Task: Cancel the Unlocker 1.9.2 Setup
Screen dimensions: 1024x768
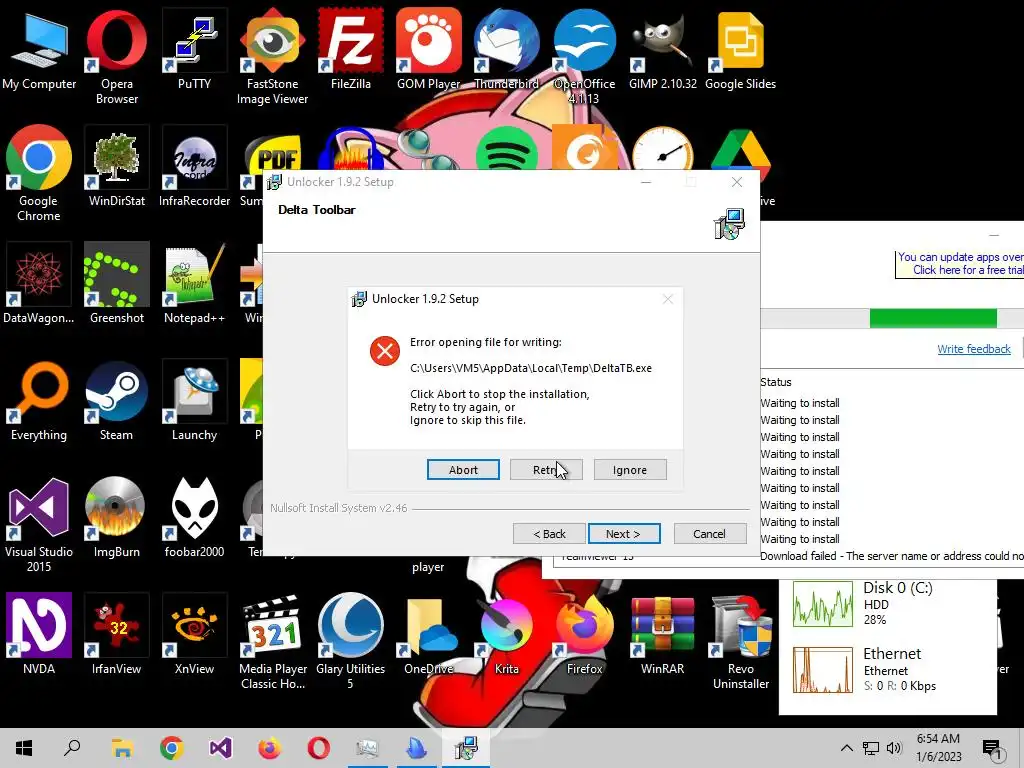Action: click(709, 534)
